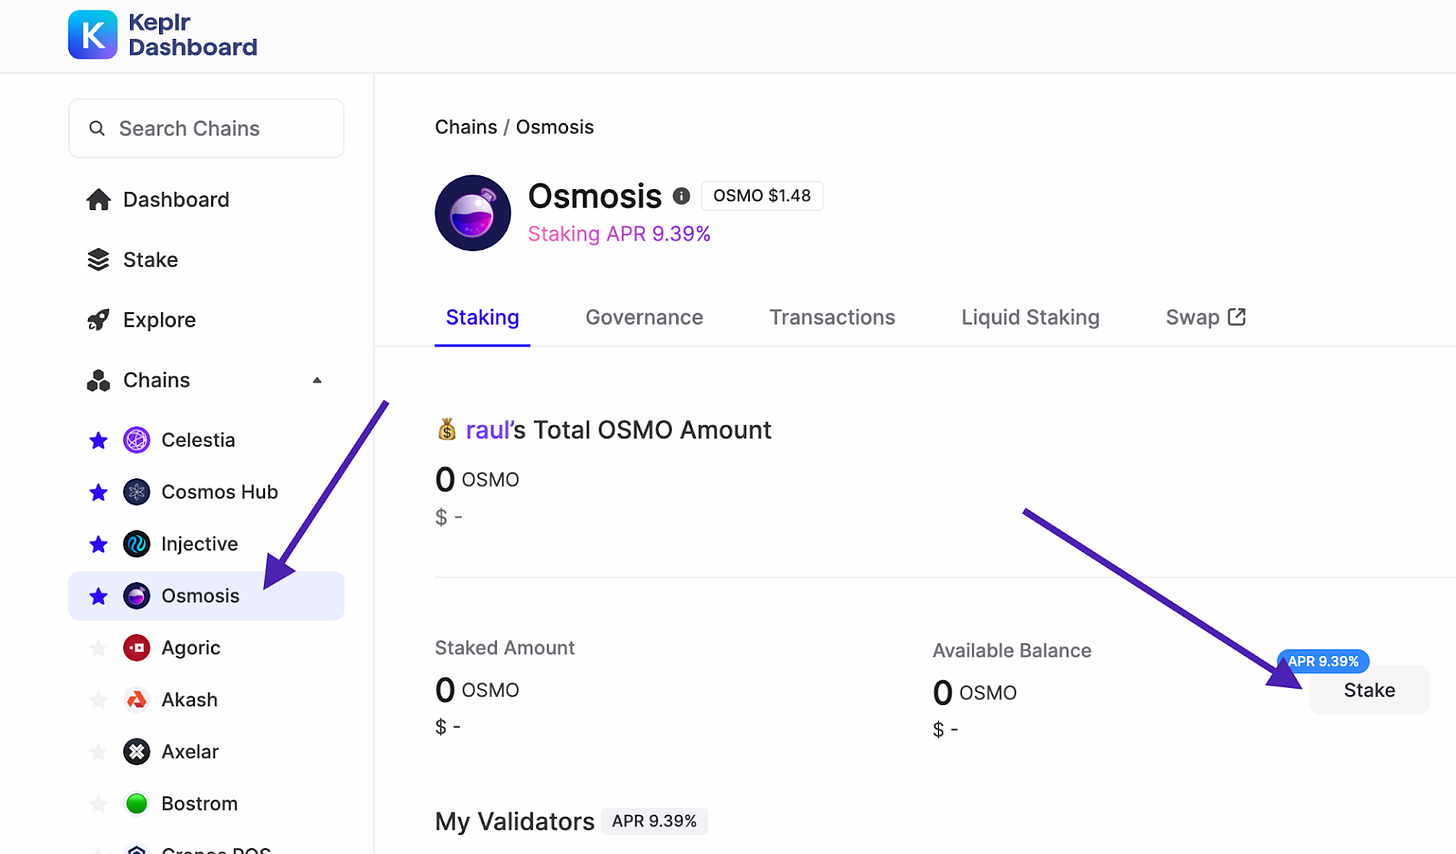Click the search magnifier icon
The height and width of the screenshot is (854, 1456).
pos(97,128)
